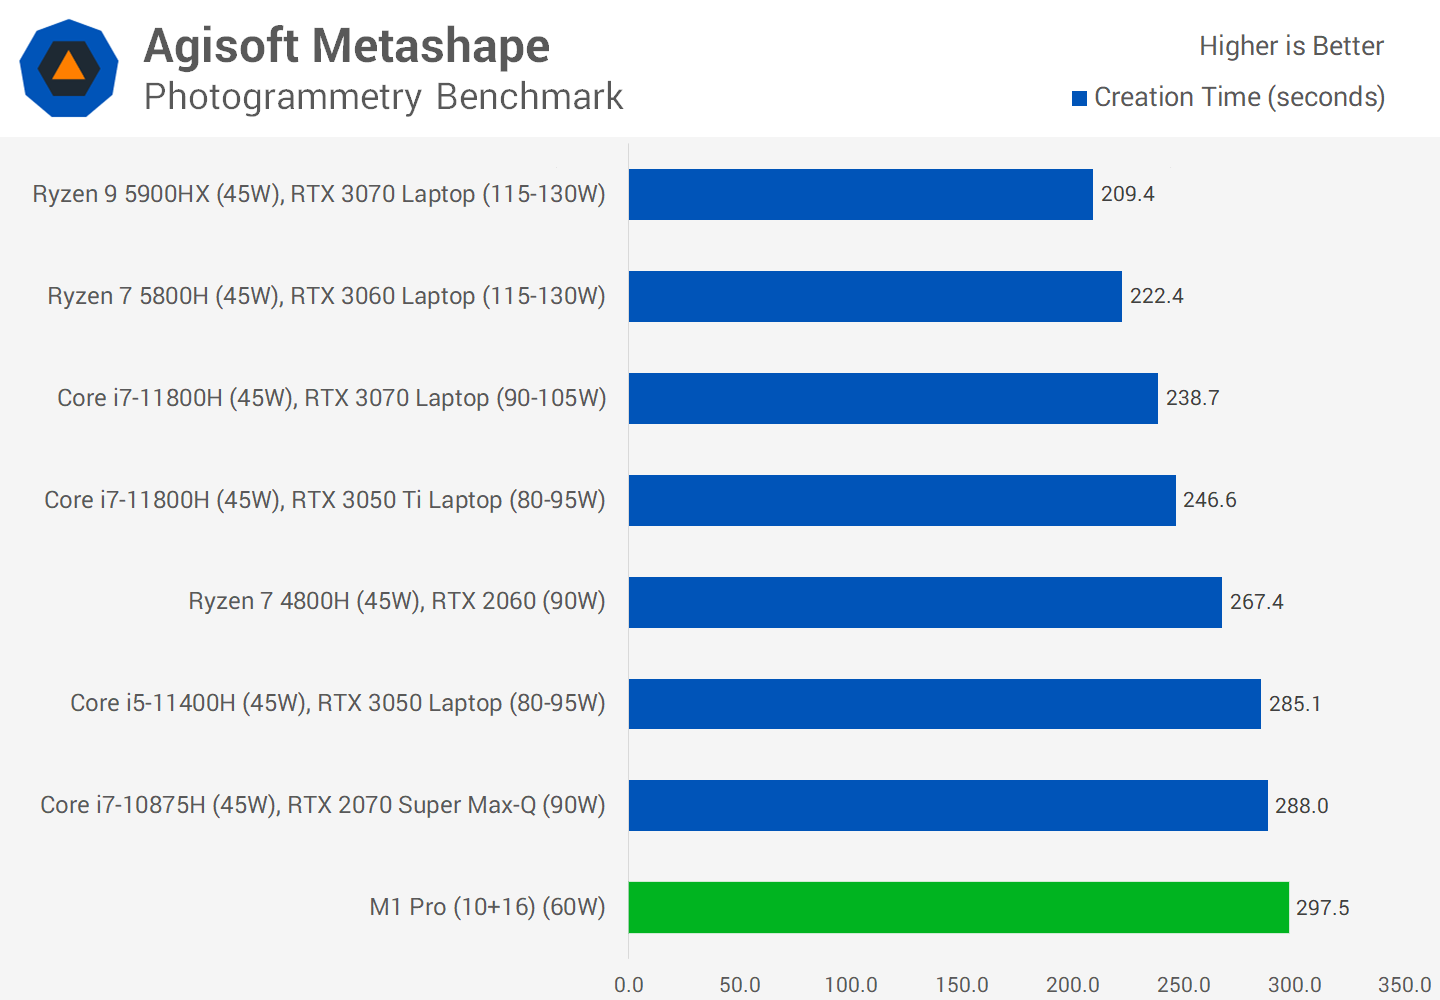Click the green M1 Pro bar
Screen dimensions: 1440x1000
(958, 908)
